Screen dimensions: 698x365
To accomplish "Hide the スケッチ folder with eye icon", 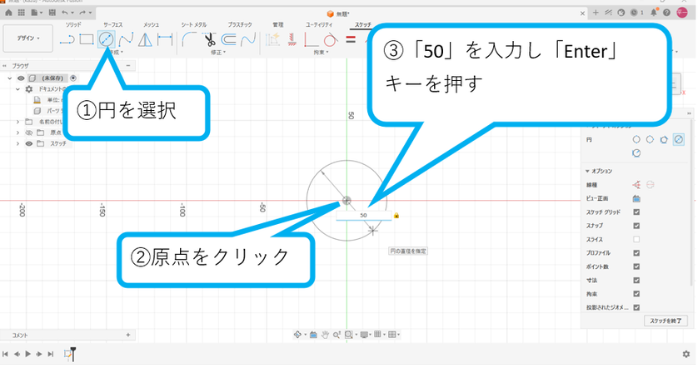I will pyautogui.click(x=29, y=144).
